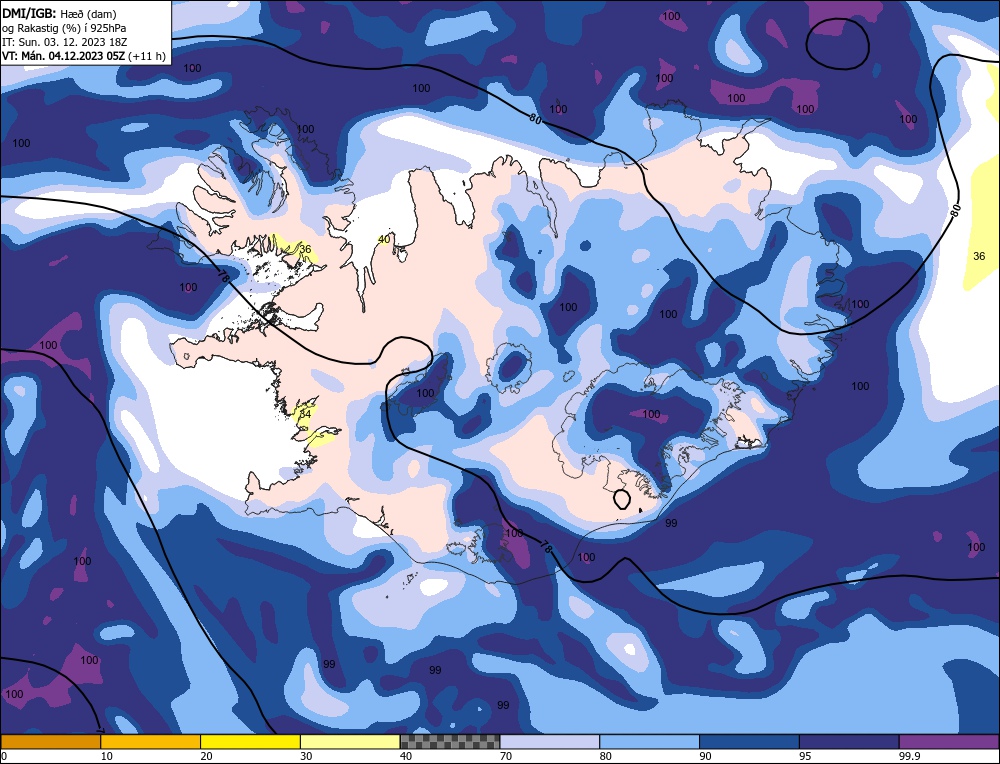Viewport: 1000px width, 764px height.
Task: Click the '20' legend scale value
Action: coord(207,756)
